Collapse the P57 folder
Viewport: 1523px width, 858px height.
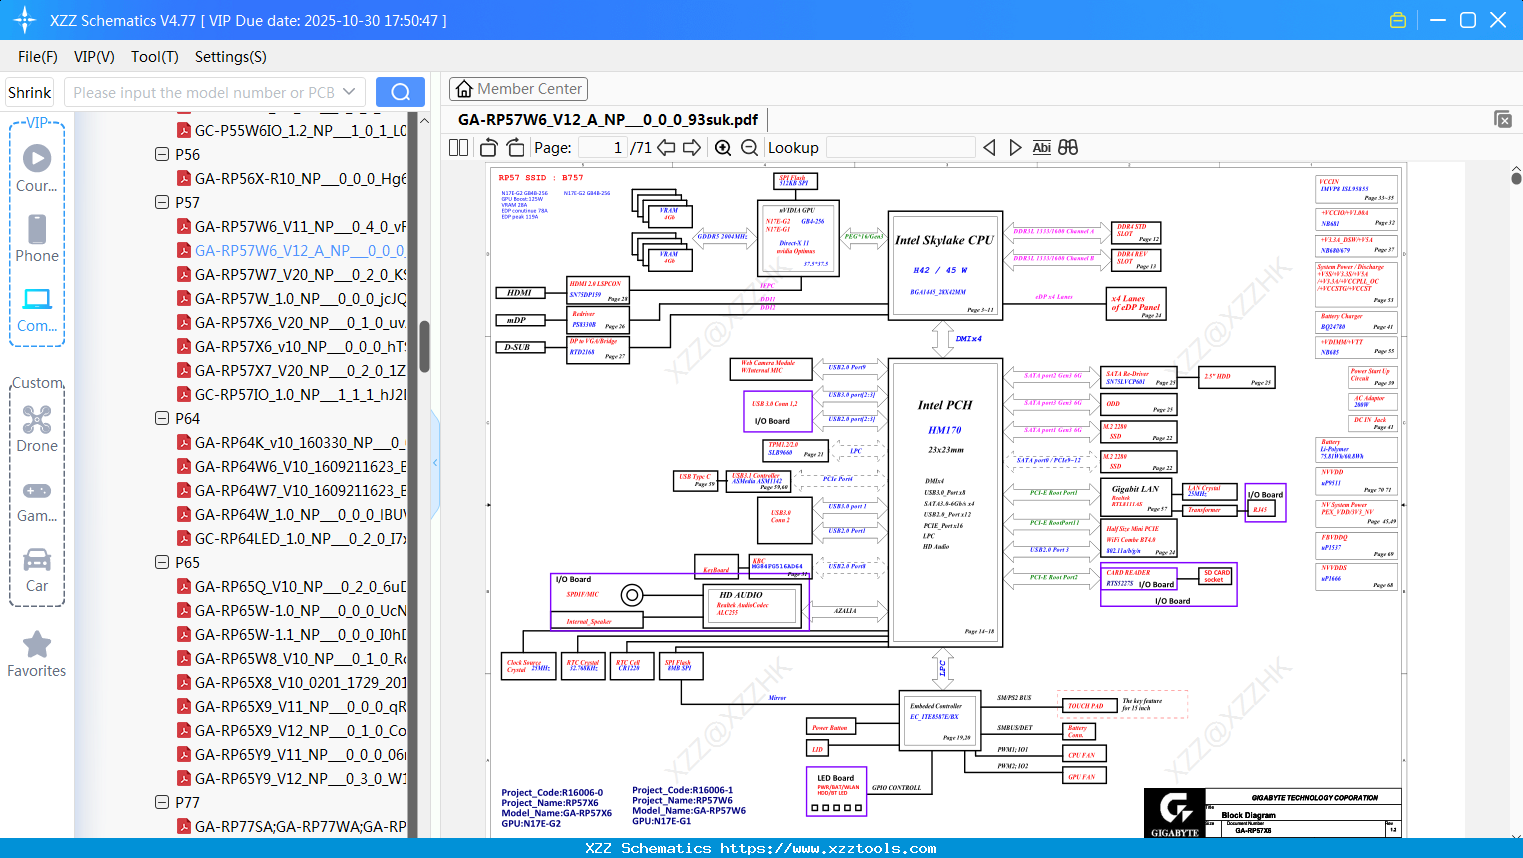[x=162, y=203]
